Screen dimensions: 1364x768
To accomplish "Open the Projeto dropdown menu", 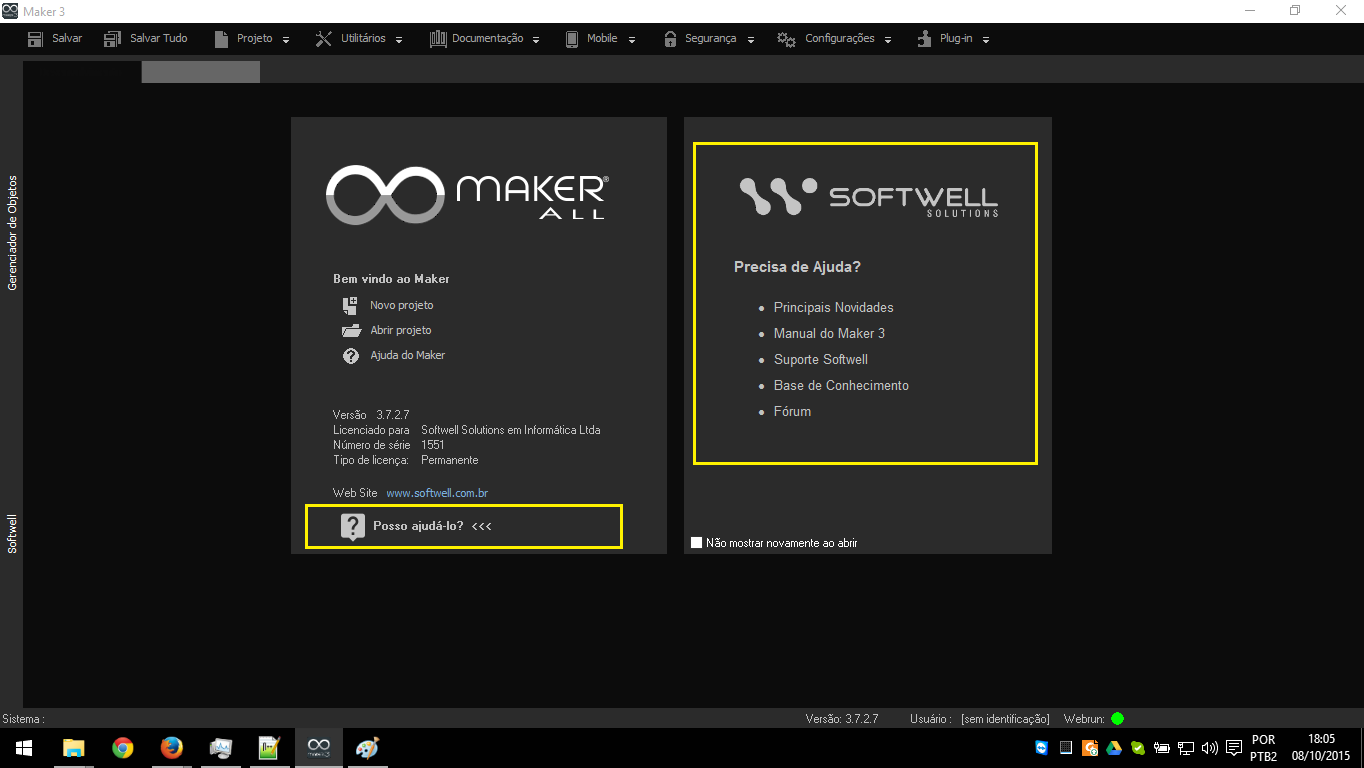I will pyautogui.click(x=252, y=39).
